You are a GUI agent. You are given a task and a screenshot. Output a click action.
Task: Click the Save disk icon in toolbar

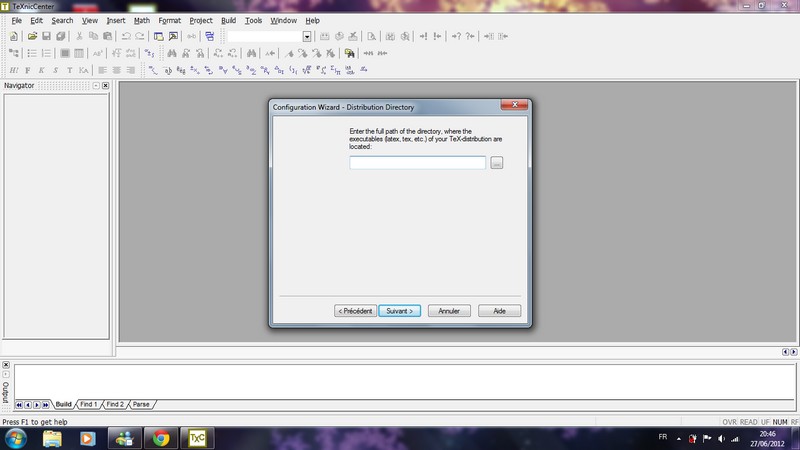pos(46,36)
